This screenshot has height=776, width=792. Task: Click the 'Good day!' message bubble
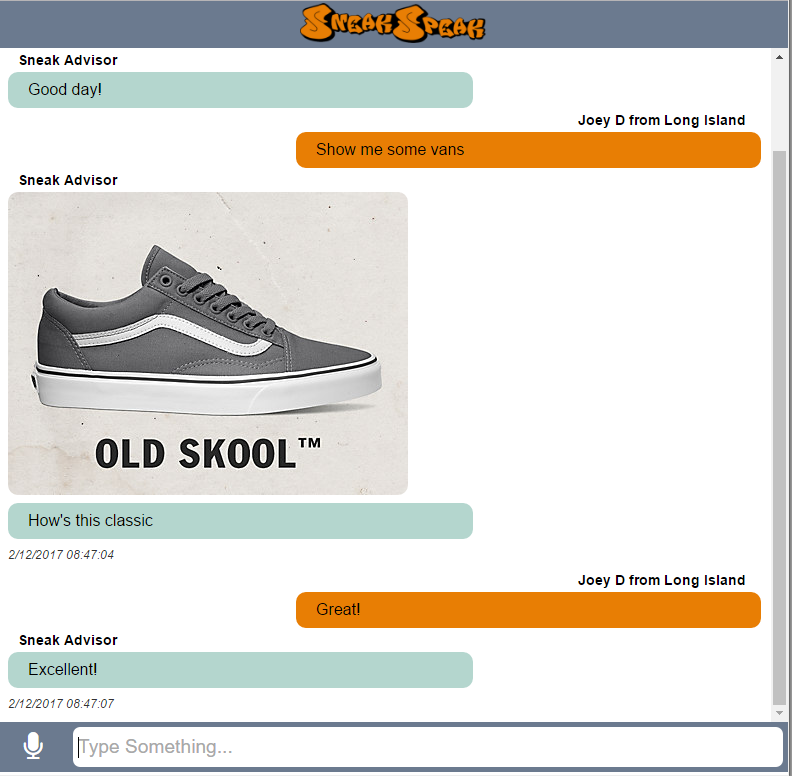[240, 90]
